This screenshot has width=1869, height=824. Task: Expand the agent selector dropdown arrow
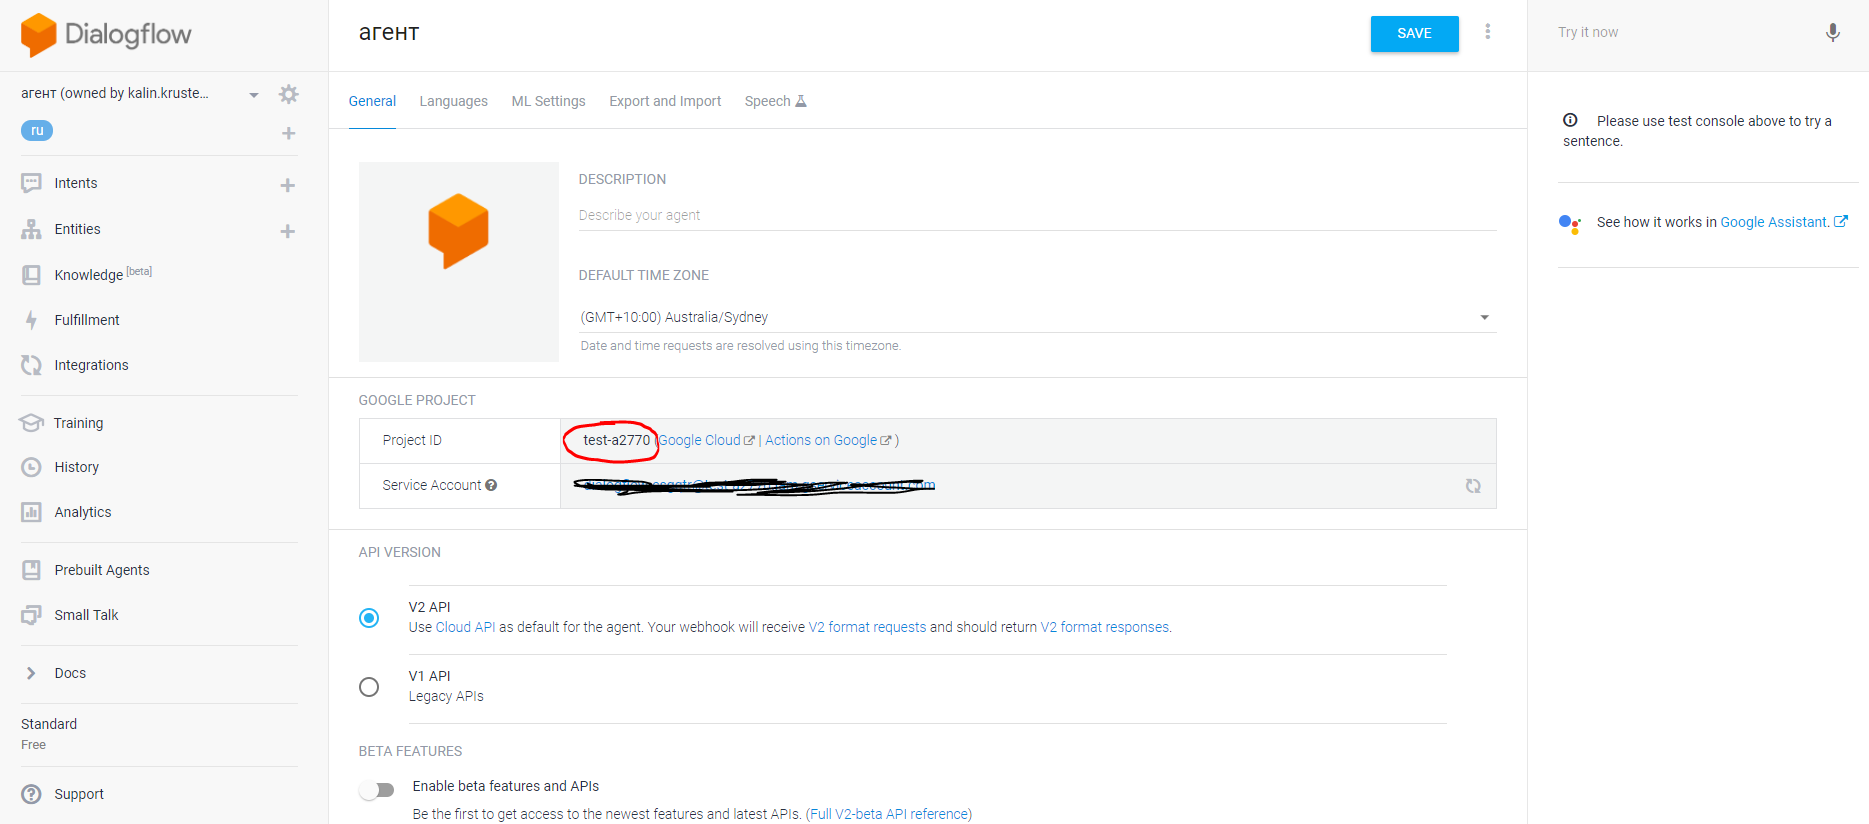pyautogui.click(x=254, y=95)
